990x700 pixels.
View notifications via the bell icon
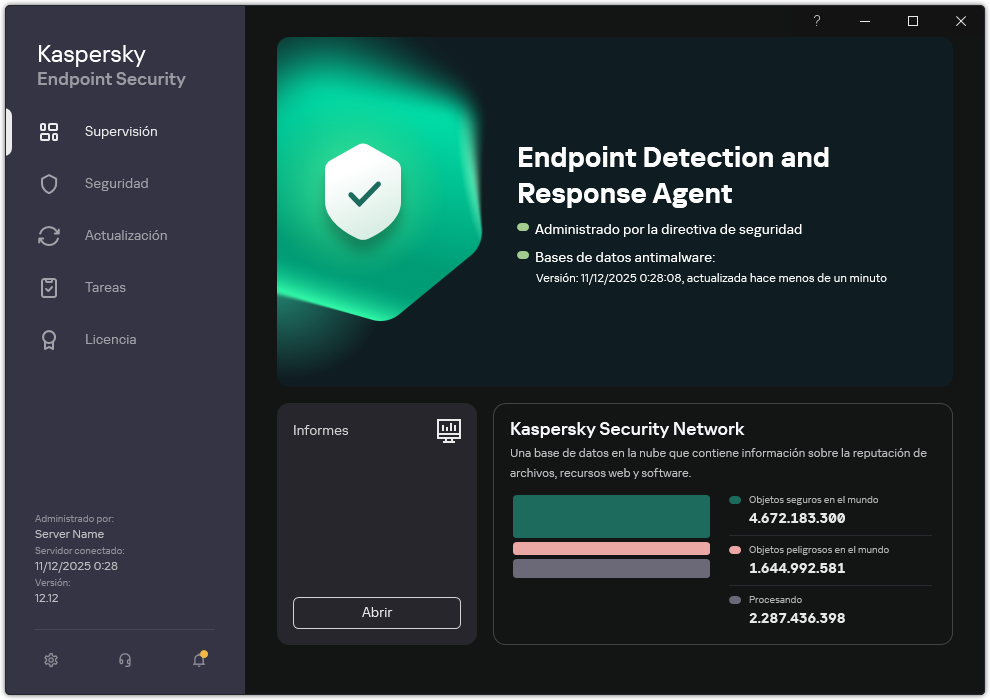pos(198,661)
